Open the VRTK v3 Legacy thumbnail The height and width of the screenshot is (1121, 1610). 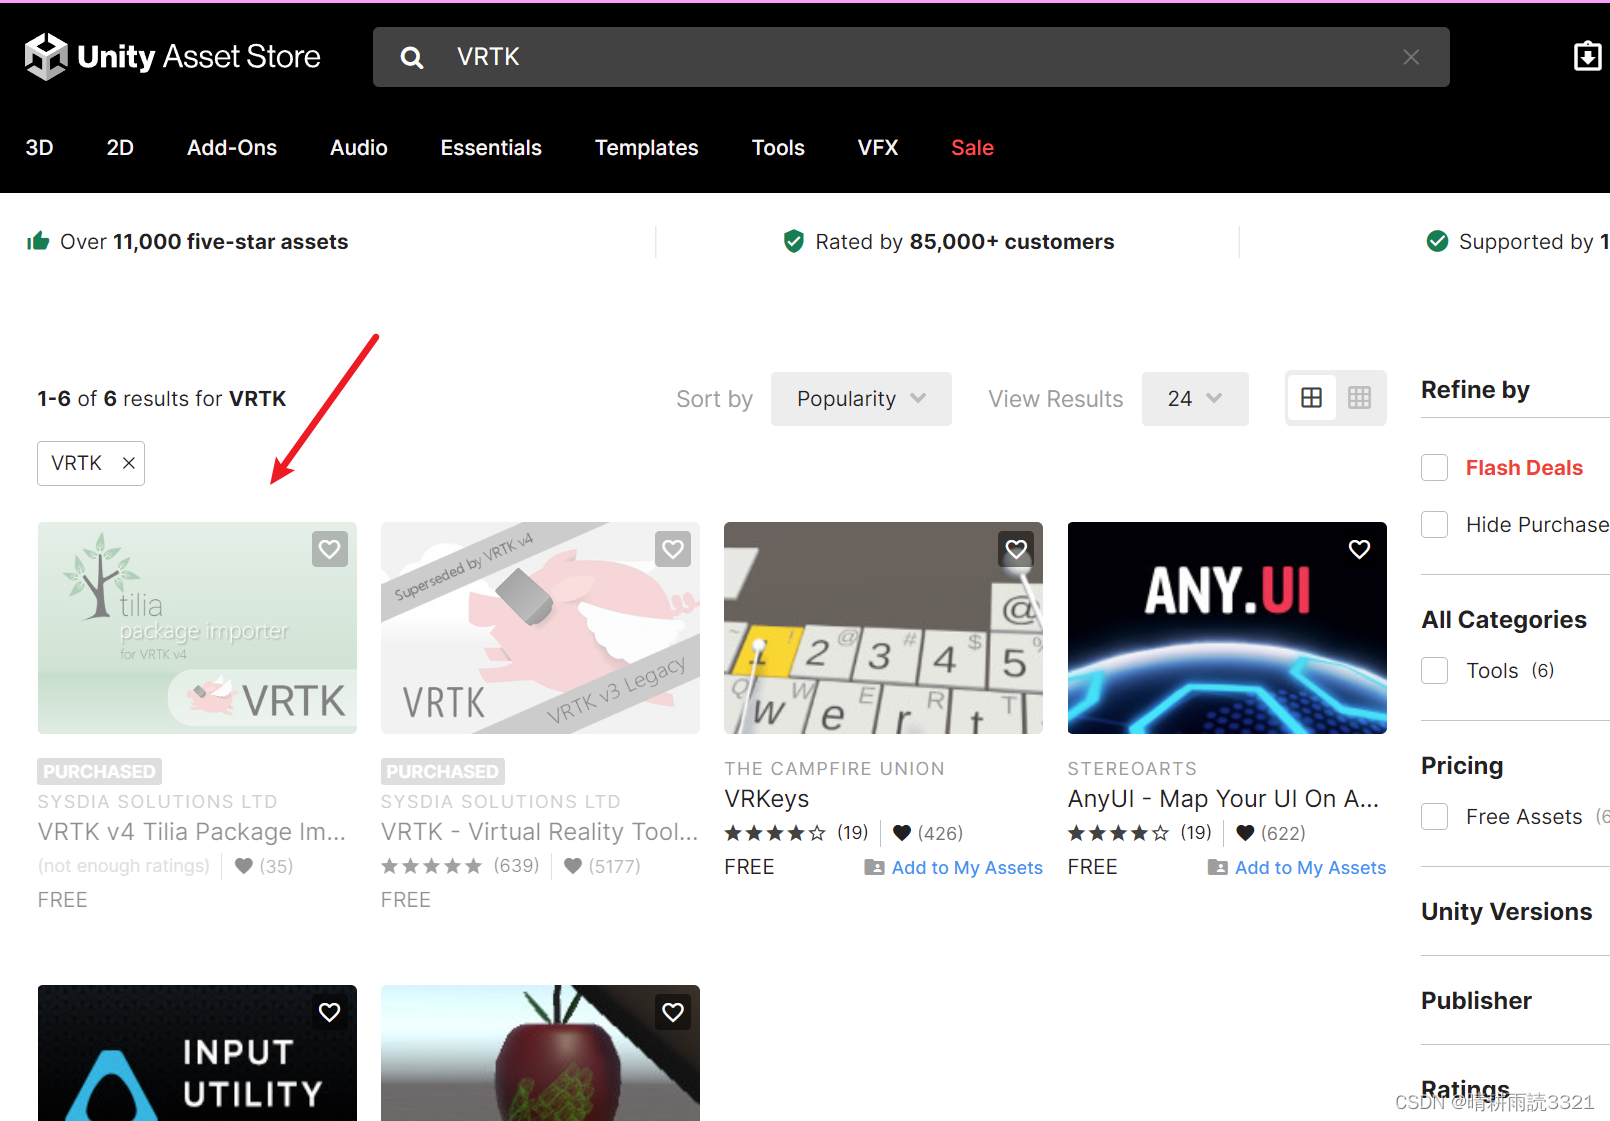coord(540,628)
